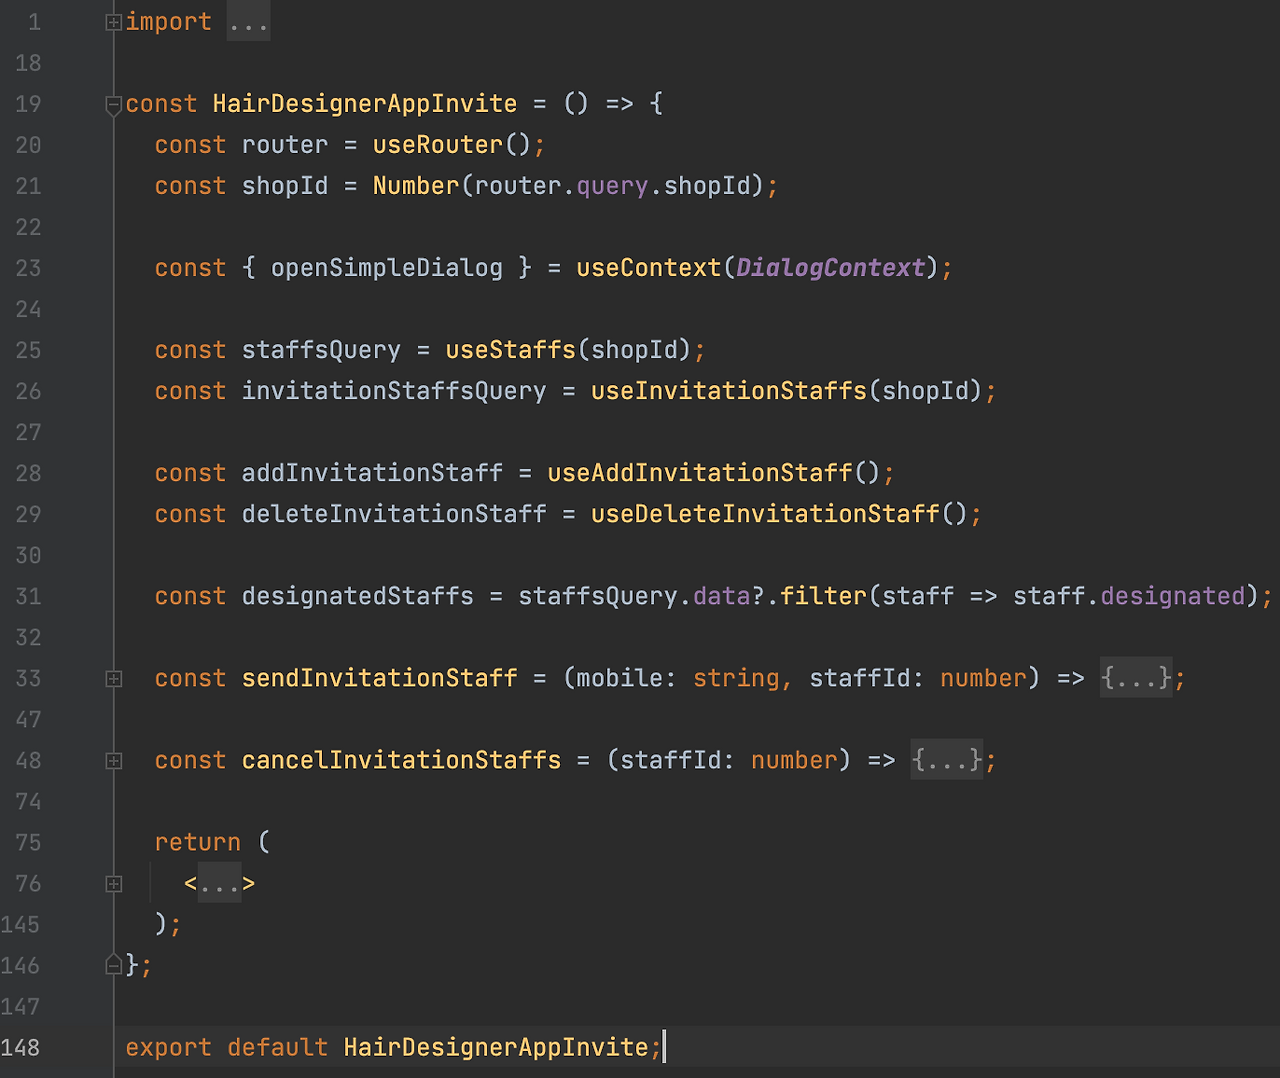Expand the folded import block on line 1
Screen dimensions: 1280x1078
(114, 22)
